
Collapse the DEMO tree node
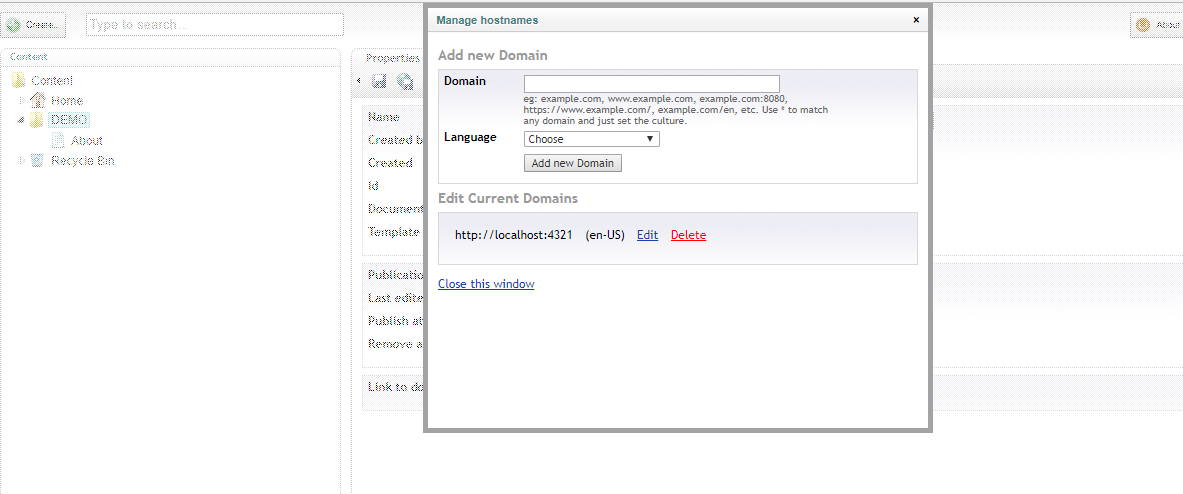[21, 120]
